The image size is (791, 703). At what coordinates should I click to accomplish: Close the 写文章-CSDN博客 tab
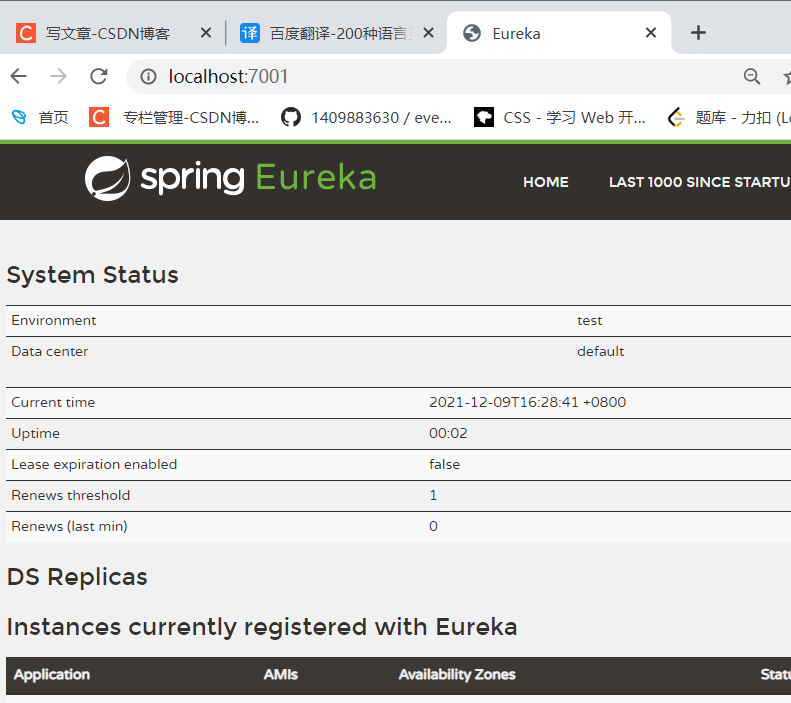click(x=206, y=33)
